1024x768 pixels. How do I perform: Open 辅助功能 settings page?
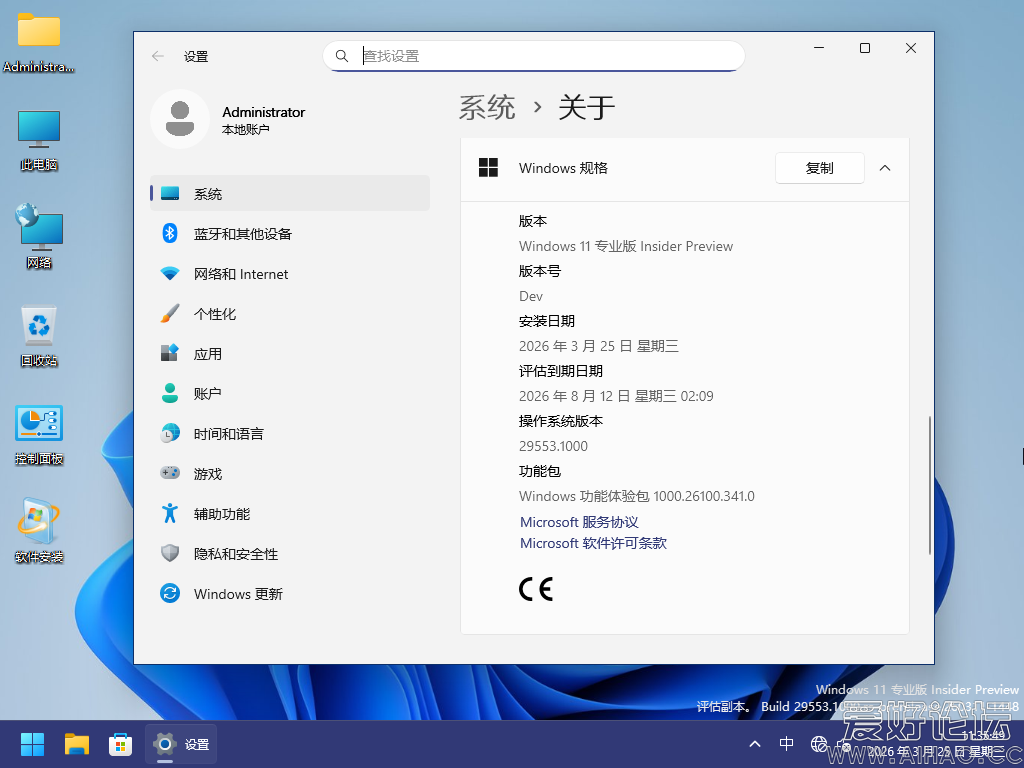pyautogui.click(x=289, y=514)
